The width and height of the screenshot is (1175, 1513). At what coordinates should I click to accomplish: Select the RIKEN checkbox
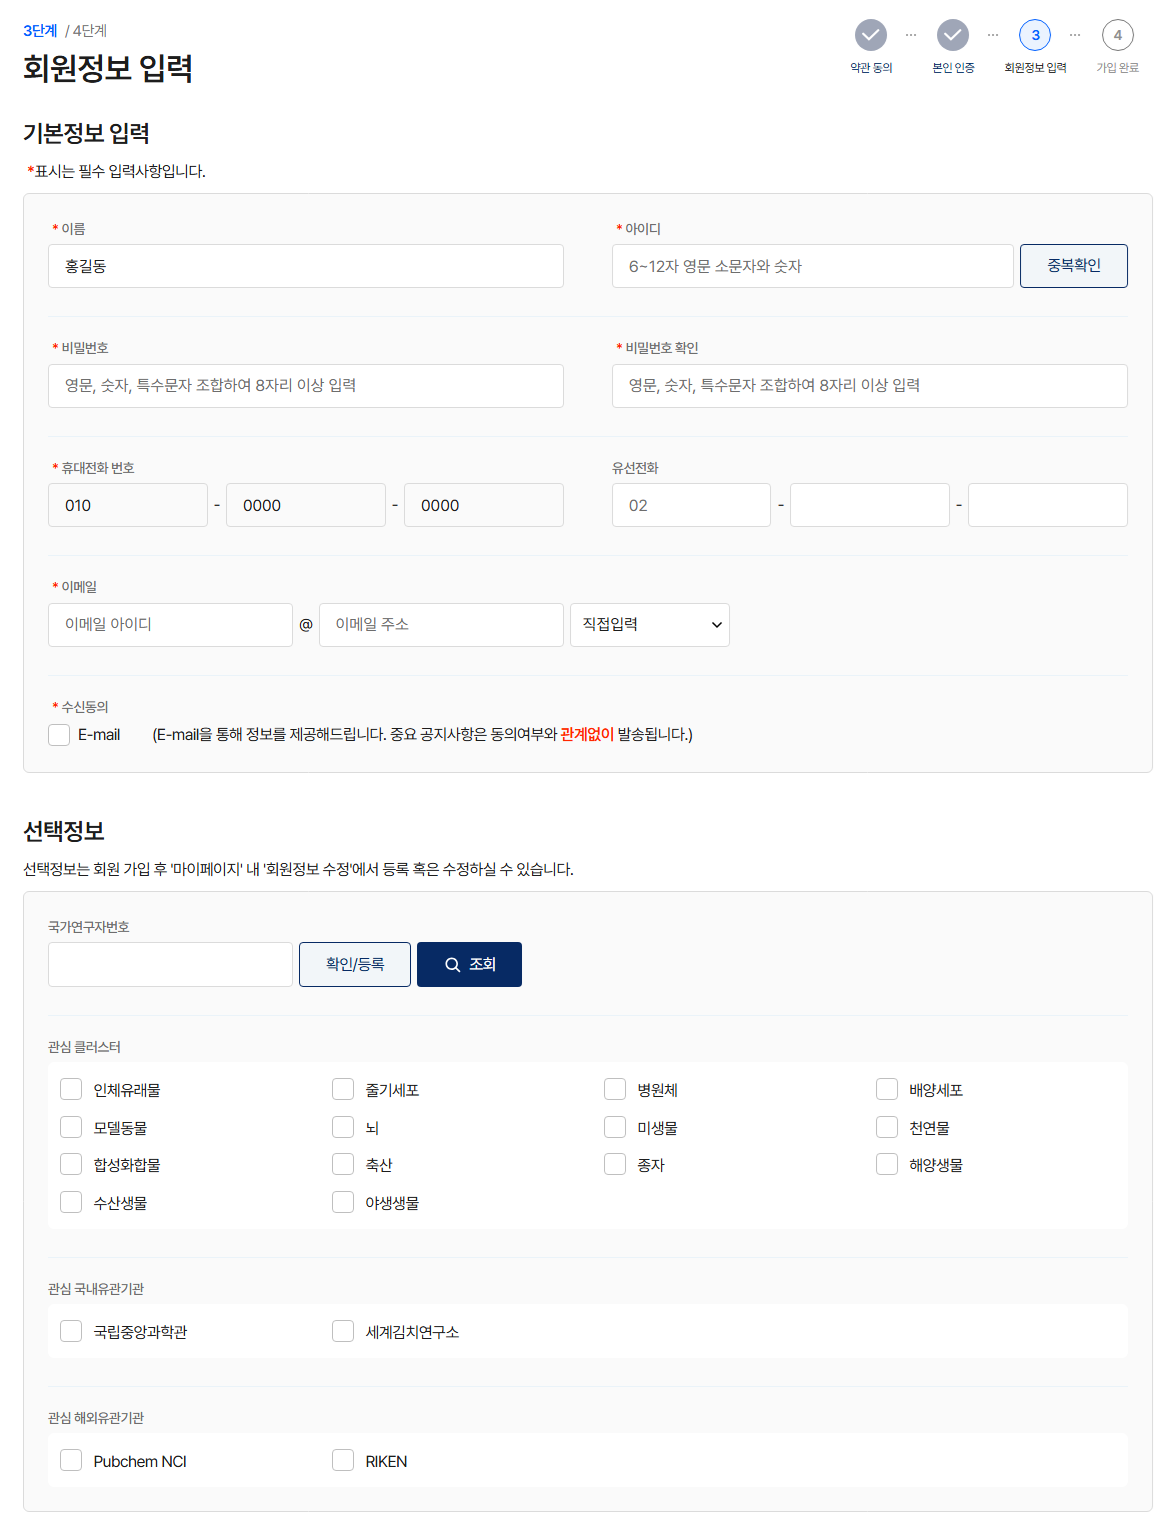pos(343,1460)
